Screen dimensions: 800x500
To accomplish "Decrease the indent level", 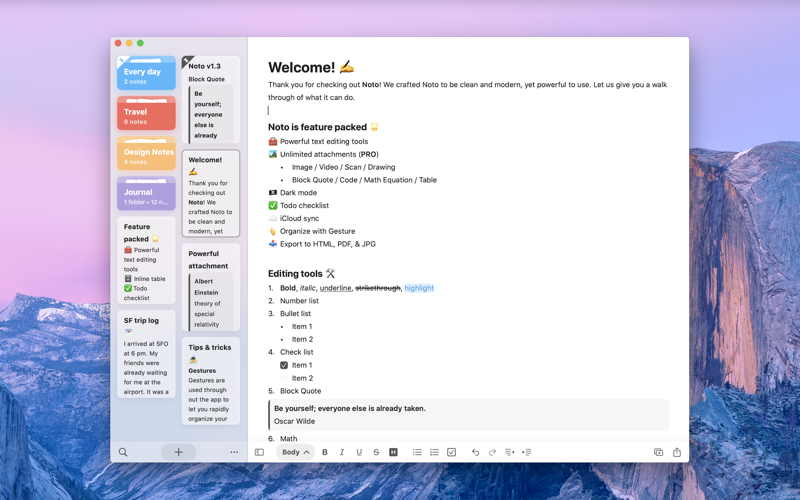I will click(x=509, y=452).
